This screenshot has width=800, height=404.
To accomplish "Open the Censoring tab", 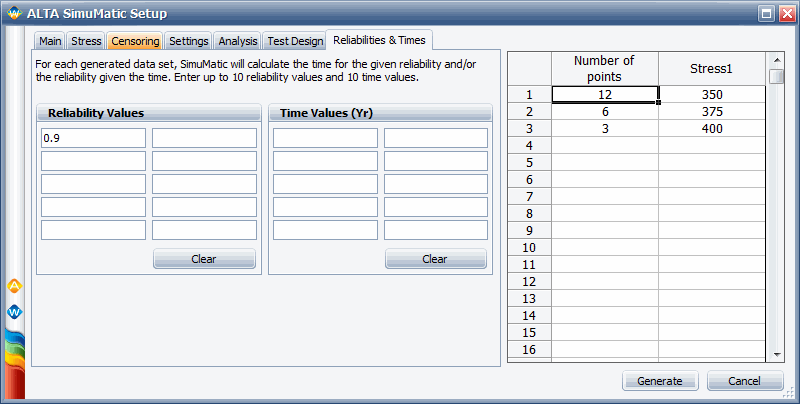I will [135, 41].
